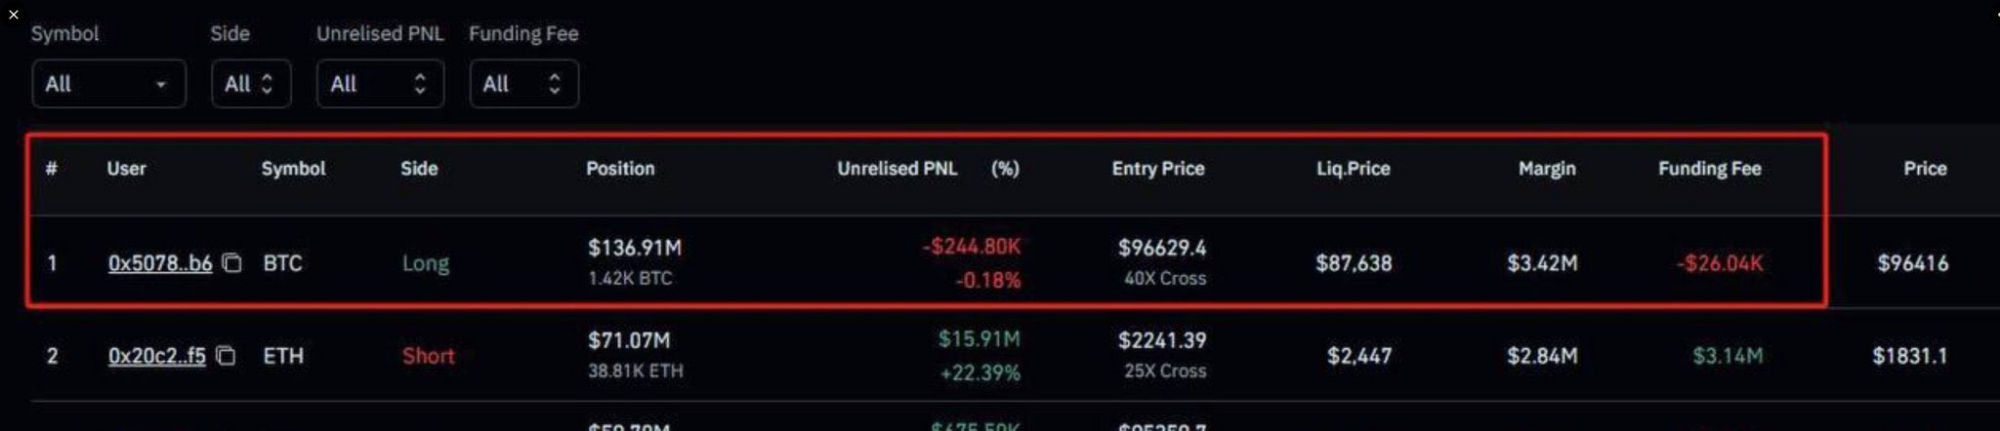Sort by Position column header
The height and width of the screenshot is (431, 2000).
(620, 169)
